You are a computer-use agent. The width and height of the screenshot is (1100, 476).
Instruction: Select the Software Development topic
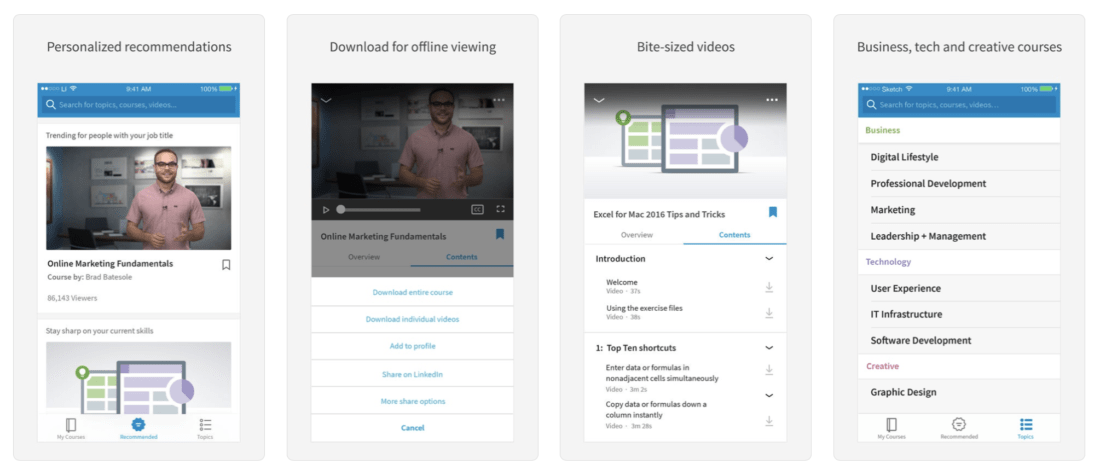(920, 341)
